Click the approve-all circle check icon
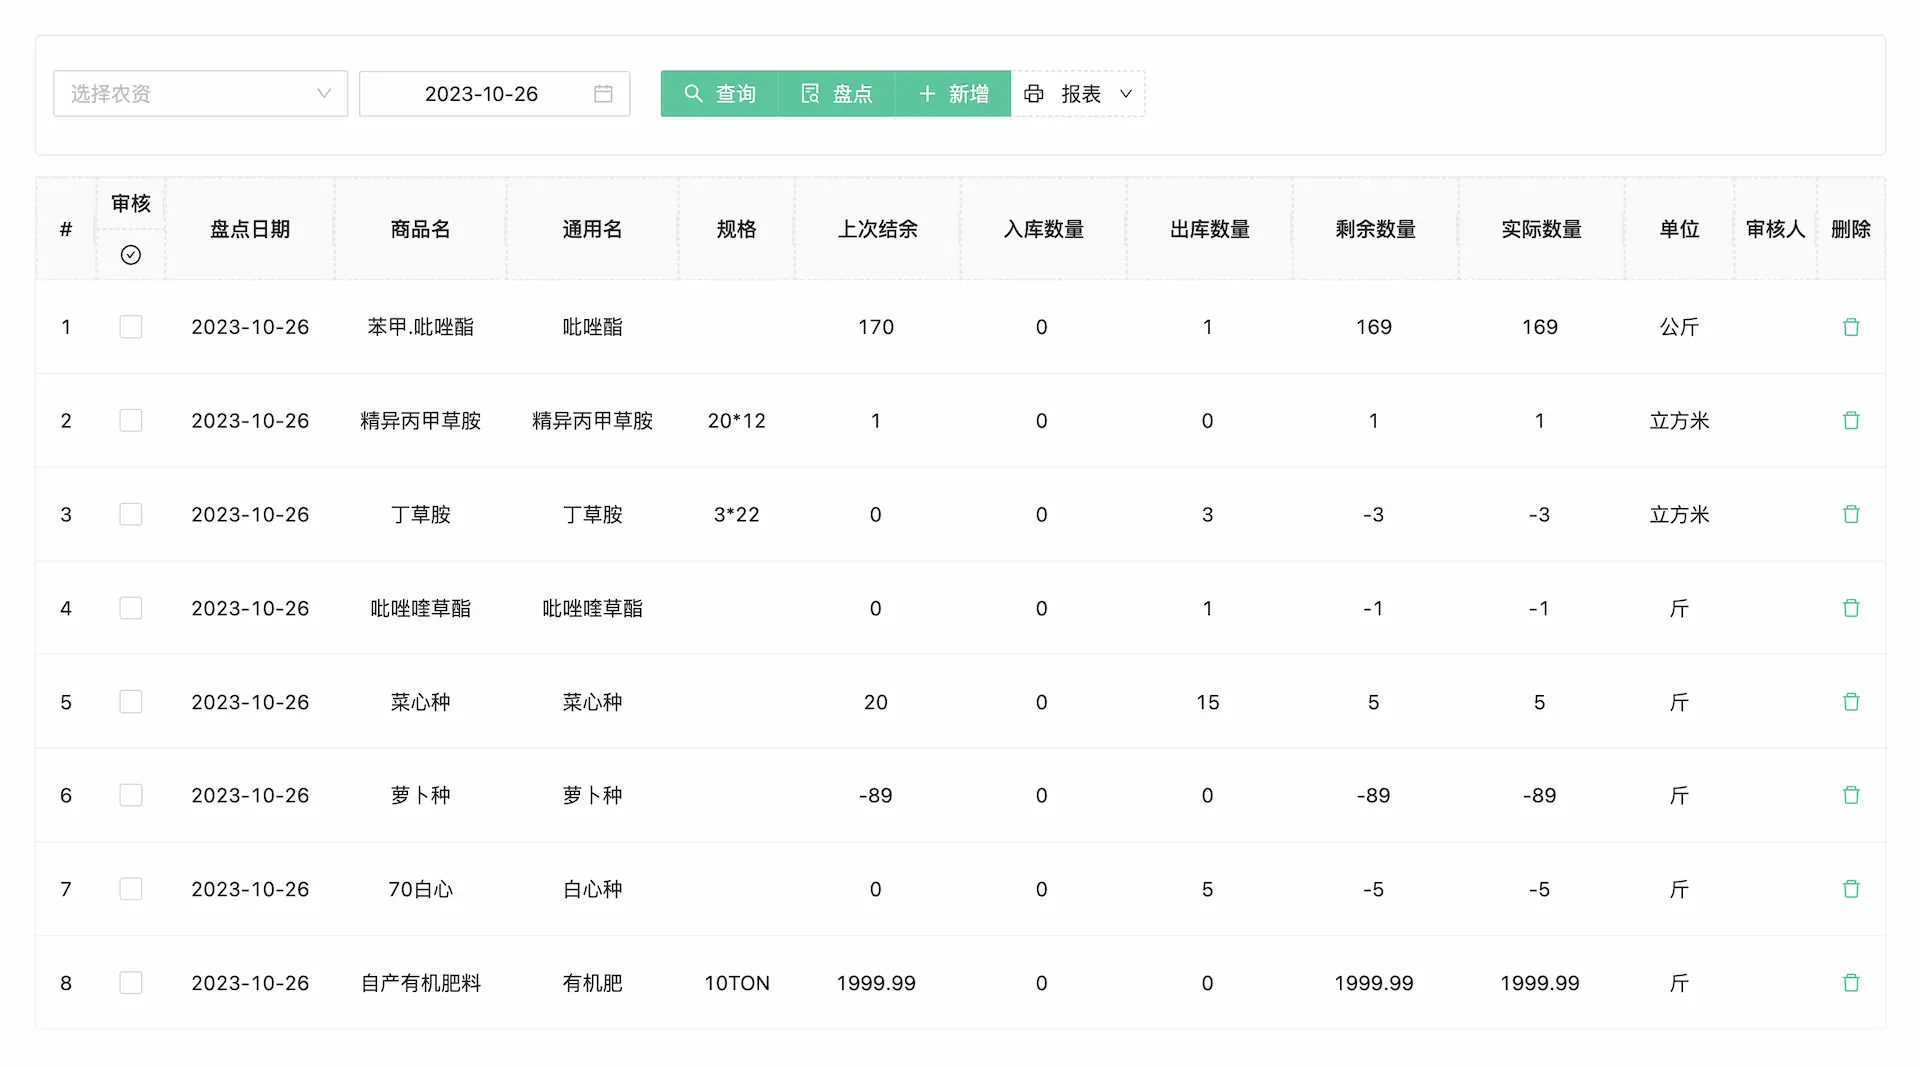Screen dimensions: 1920x1067 tap(131, 255)
